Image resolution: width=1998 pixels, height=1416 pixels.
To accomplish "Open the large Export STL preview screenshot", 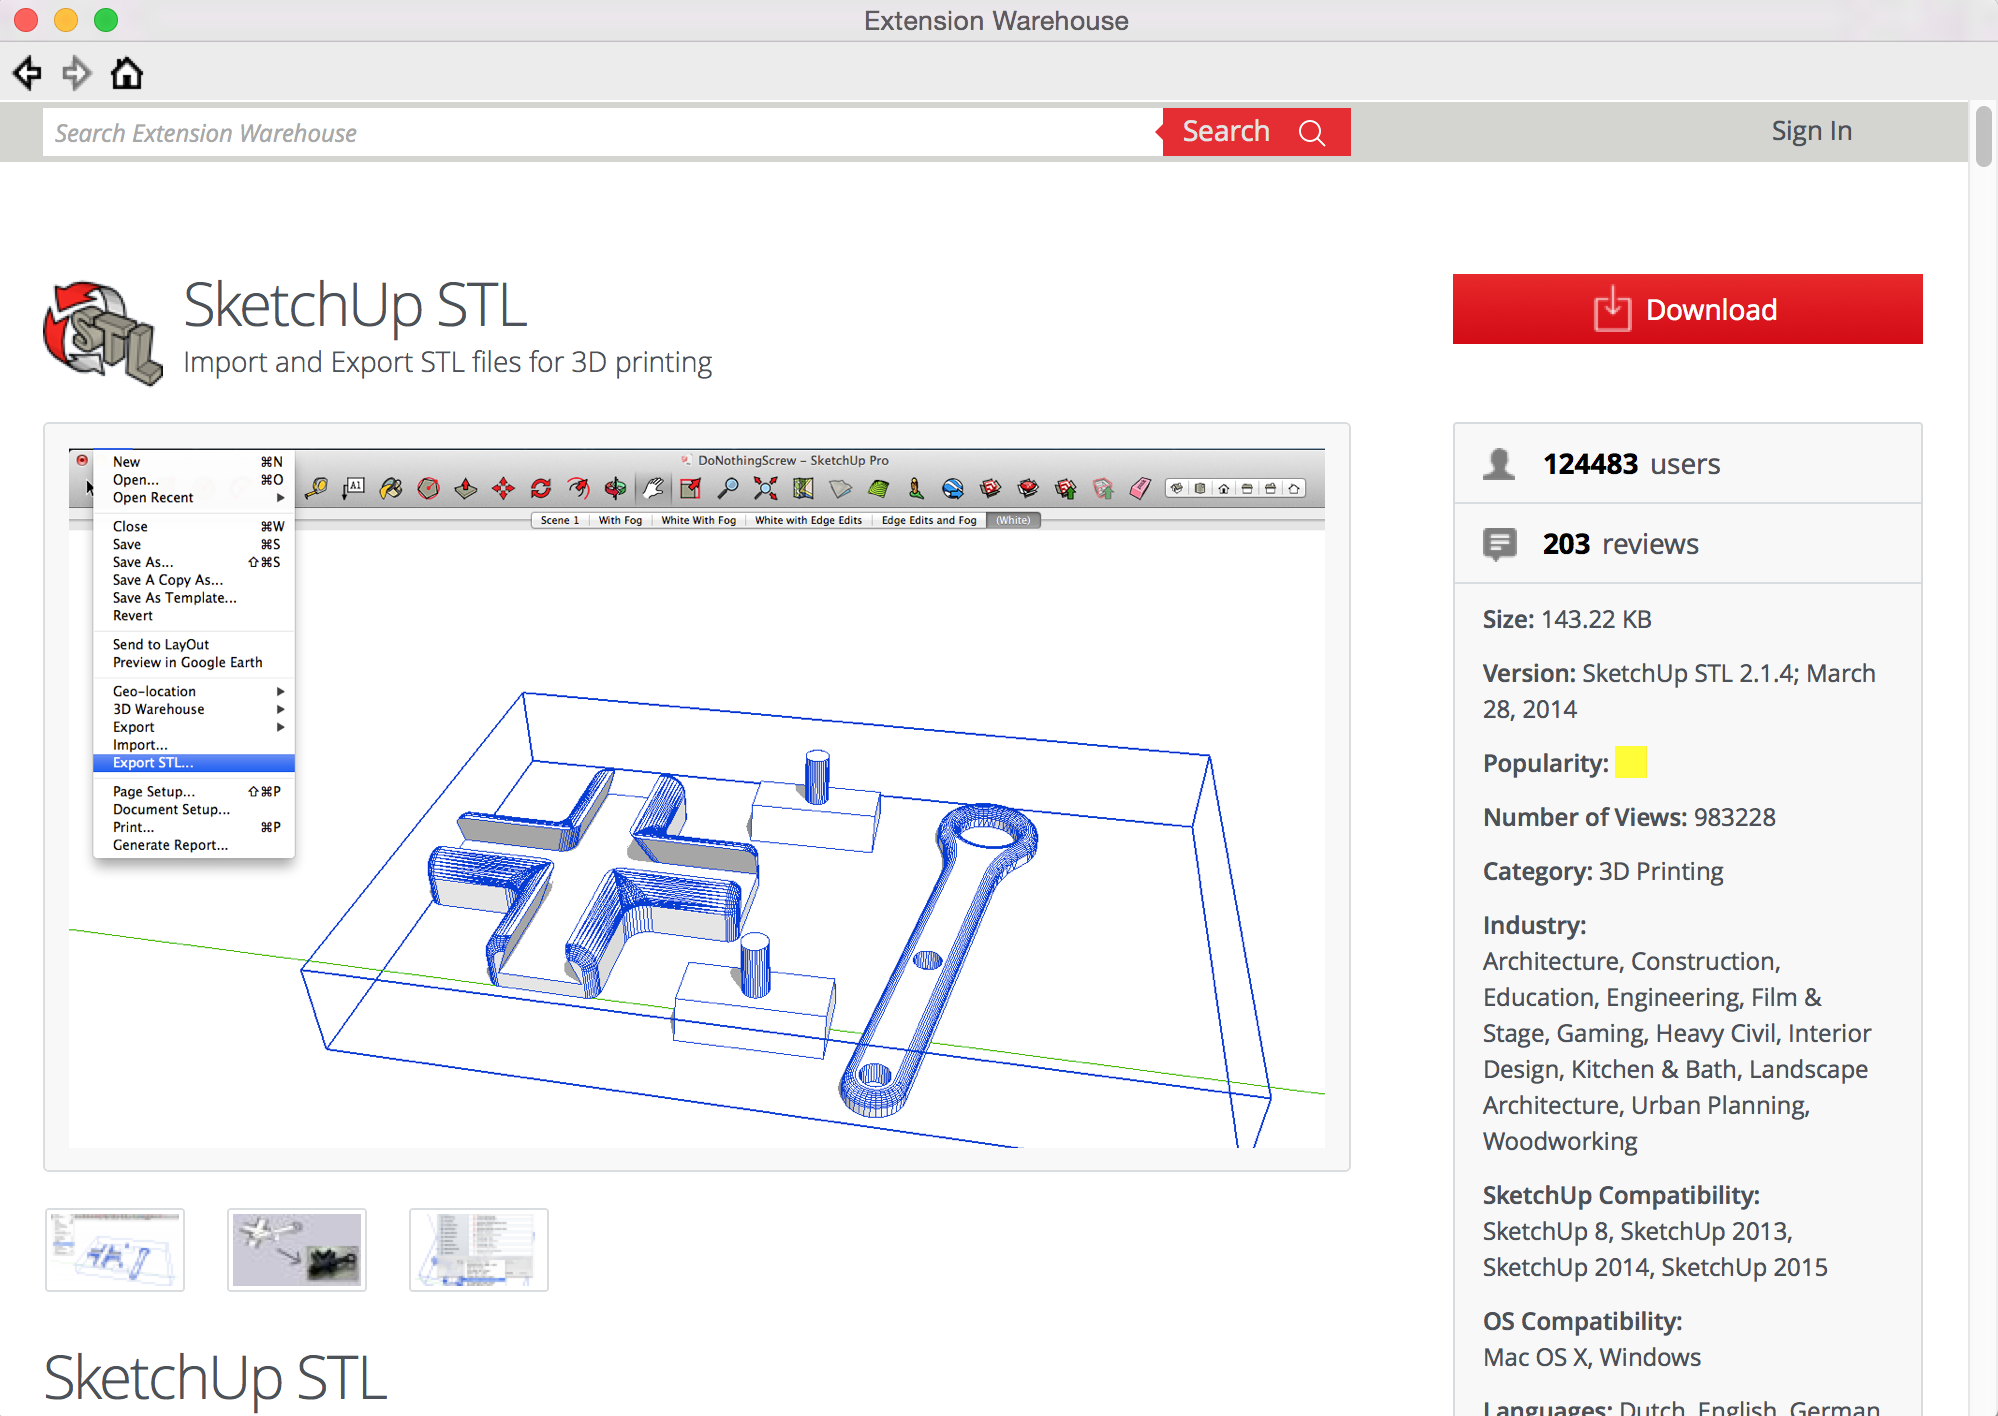I will click(x=697, y=797).
